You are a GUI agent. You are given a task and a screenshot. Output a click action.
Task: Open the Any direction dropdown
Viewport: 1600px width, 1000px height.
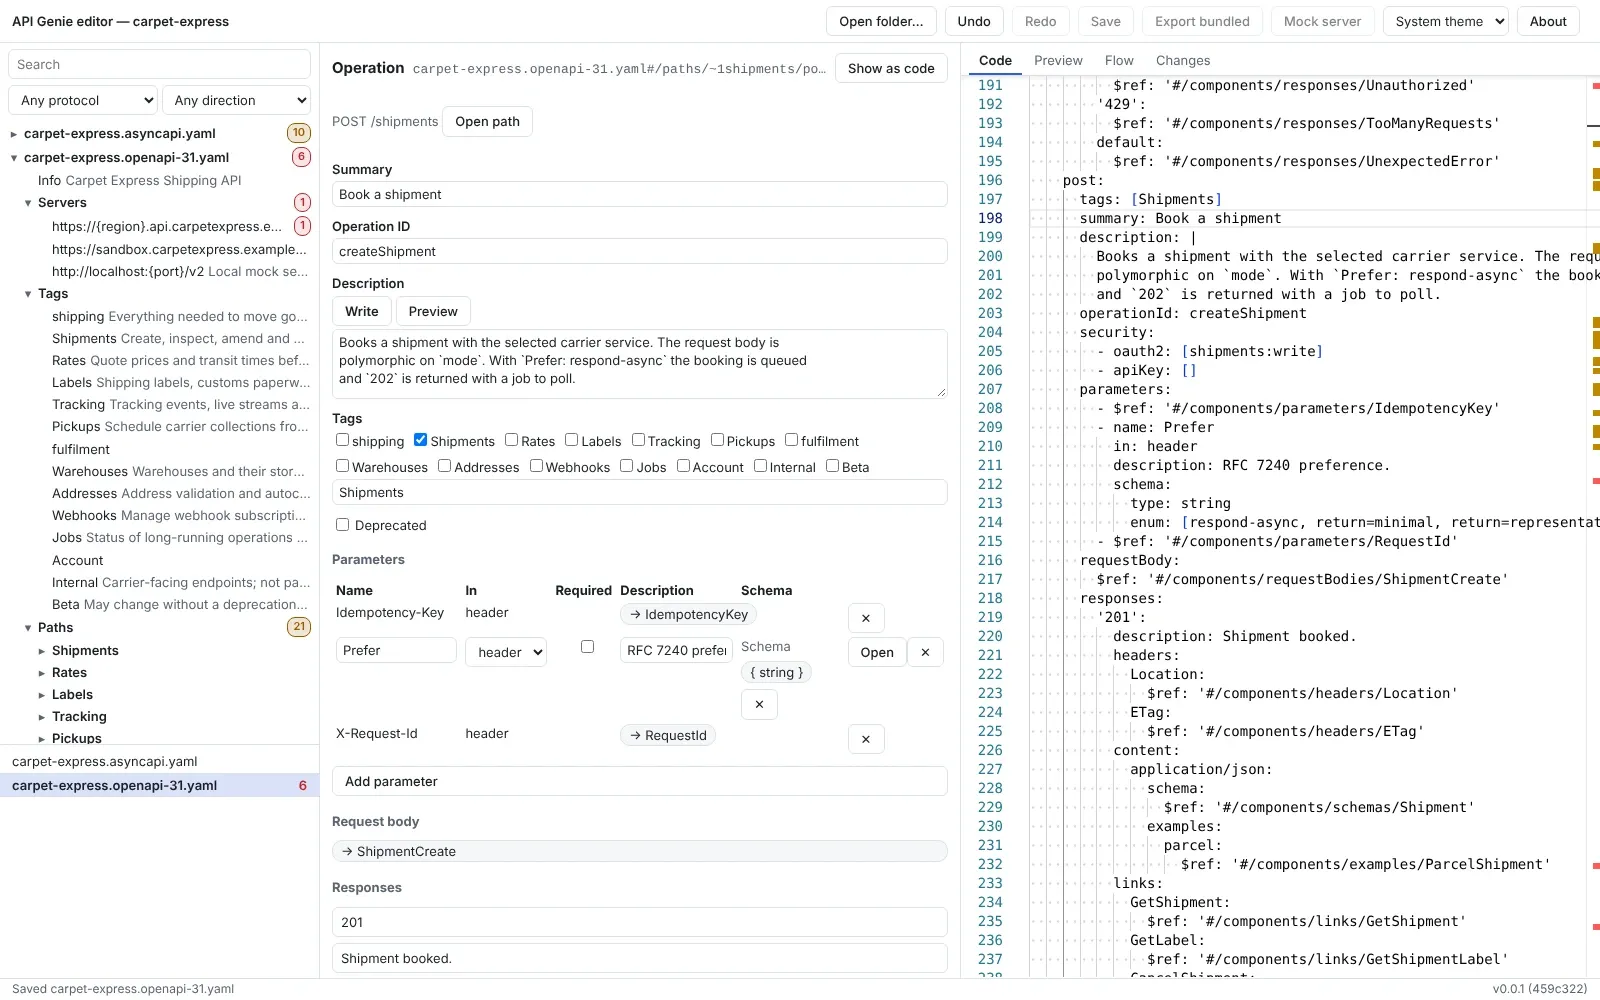(236, 100)
